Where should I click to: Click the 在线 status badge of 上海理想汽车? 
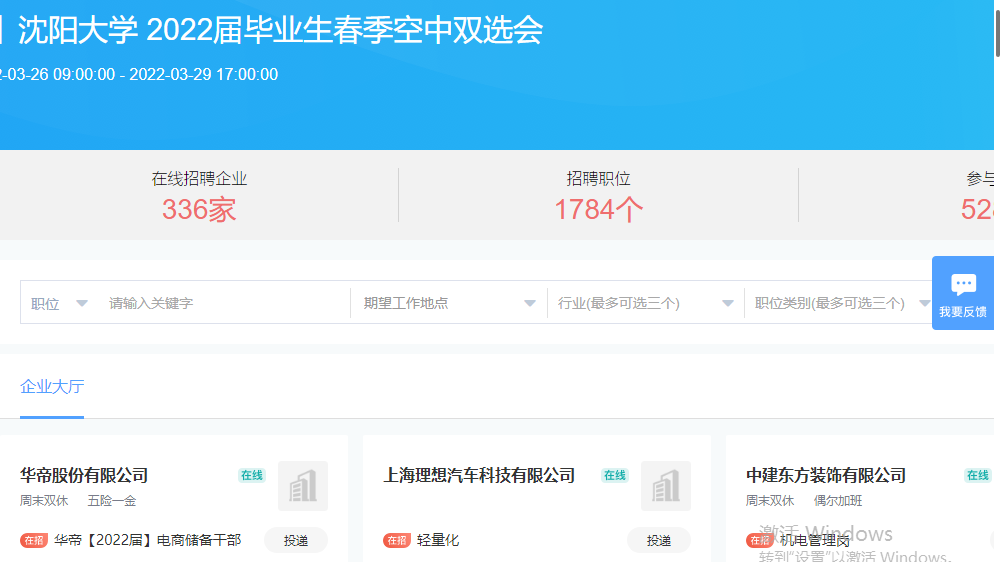pos(615,475)
